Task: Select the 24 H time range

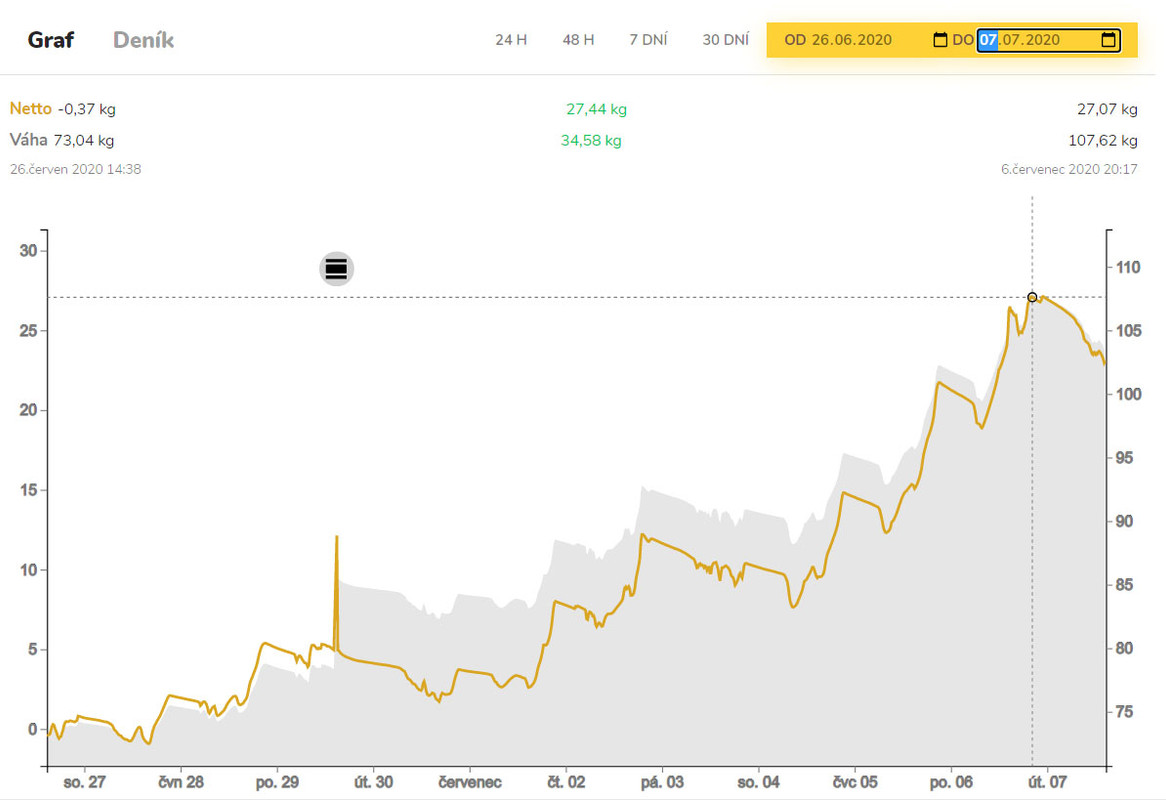Action: coord(511,40)
